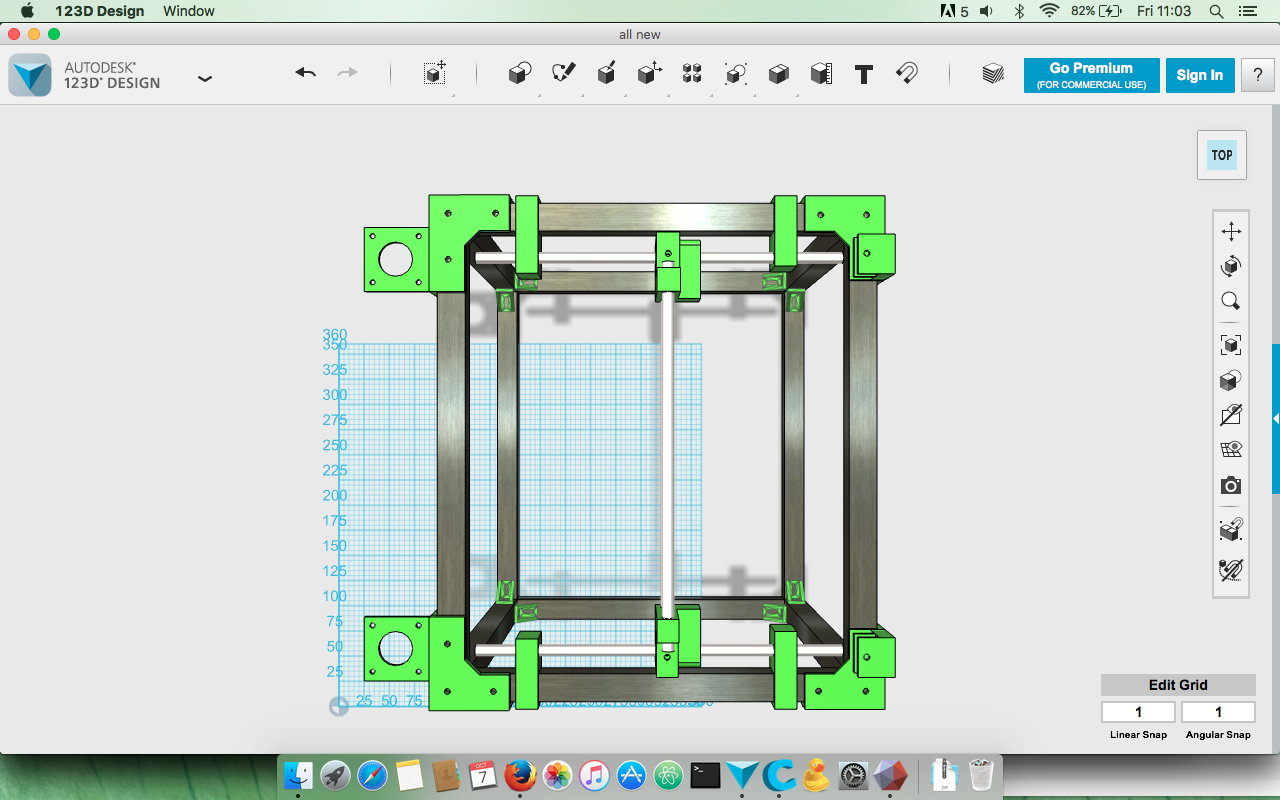Open iTunes from the Dock
The width and height of the screenshot is (1280, 800).
point(594,775)
